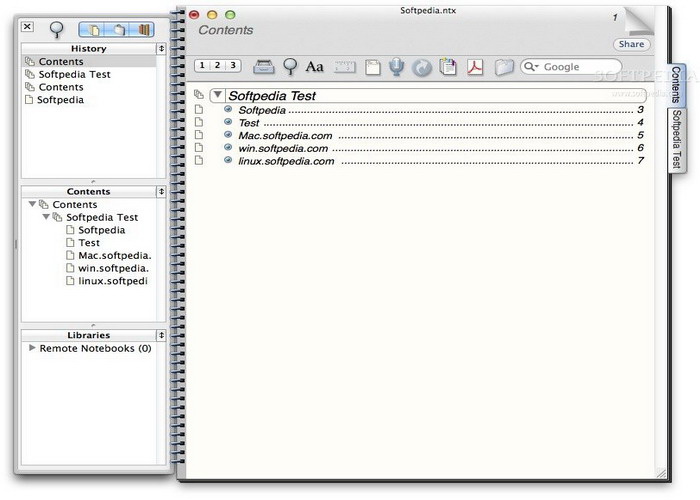Open the Aa fonts tool
700x500 pixels.
pyautogui.click(x=314, y=67)
